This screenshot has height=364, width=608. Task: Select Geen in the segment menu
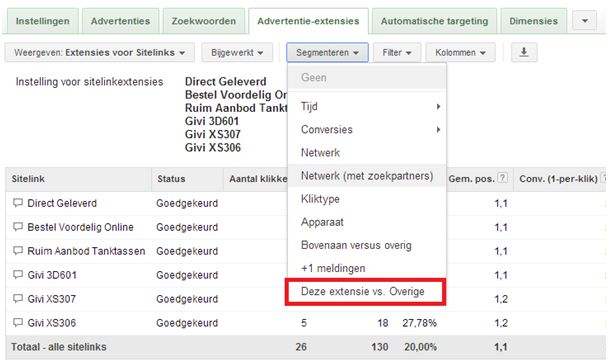tap(367, 78)
